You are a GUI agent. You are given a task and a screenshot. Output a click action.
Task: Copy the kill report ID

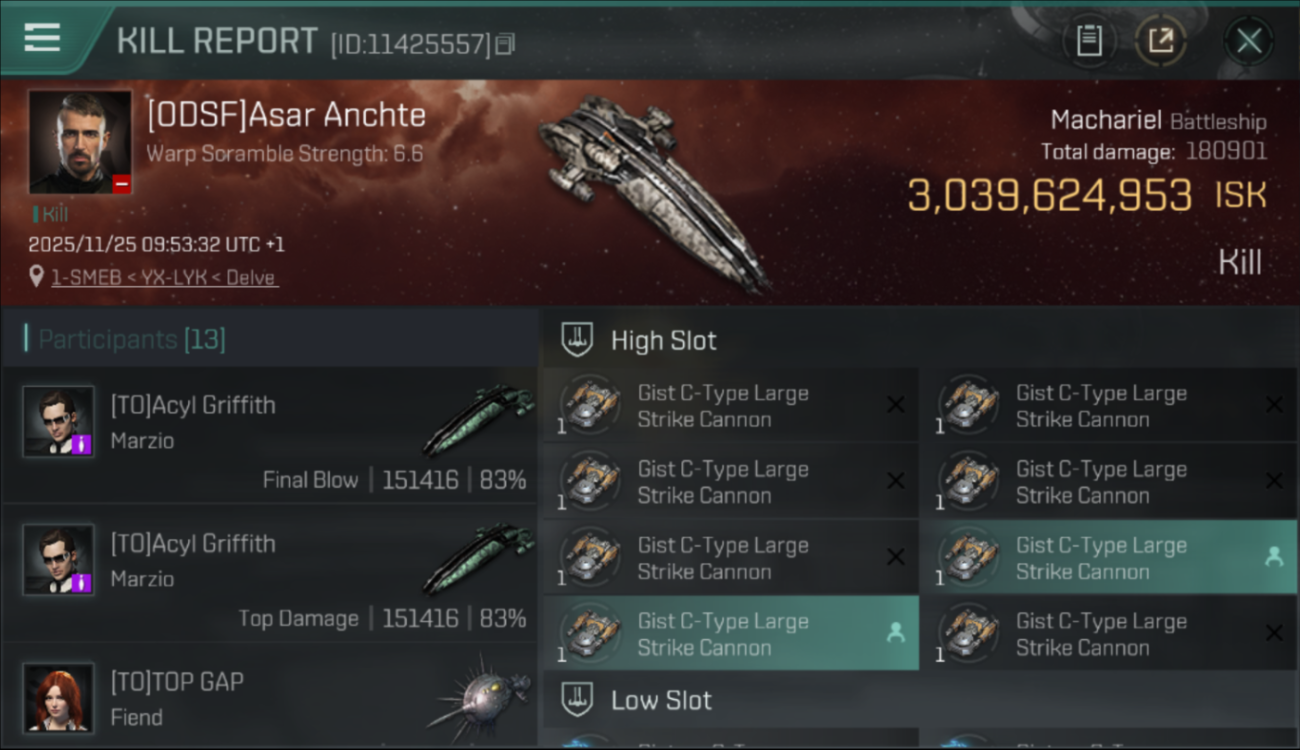(505, 44)
